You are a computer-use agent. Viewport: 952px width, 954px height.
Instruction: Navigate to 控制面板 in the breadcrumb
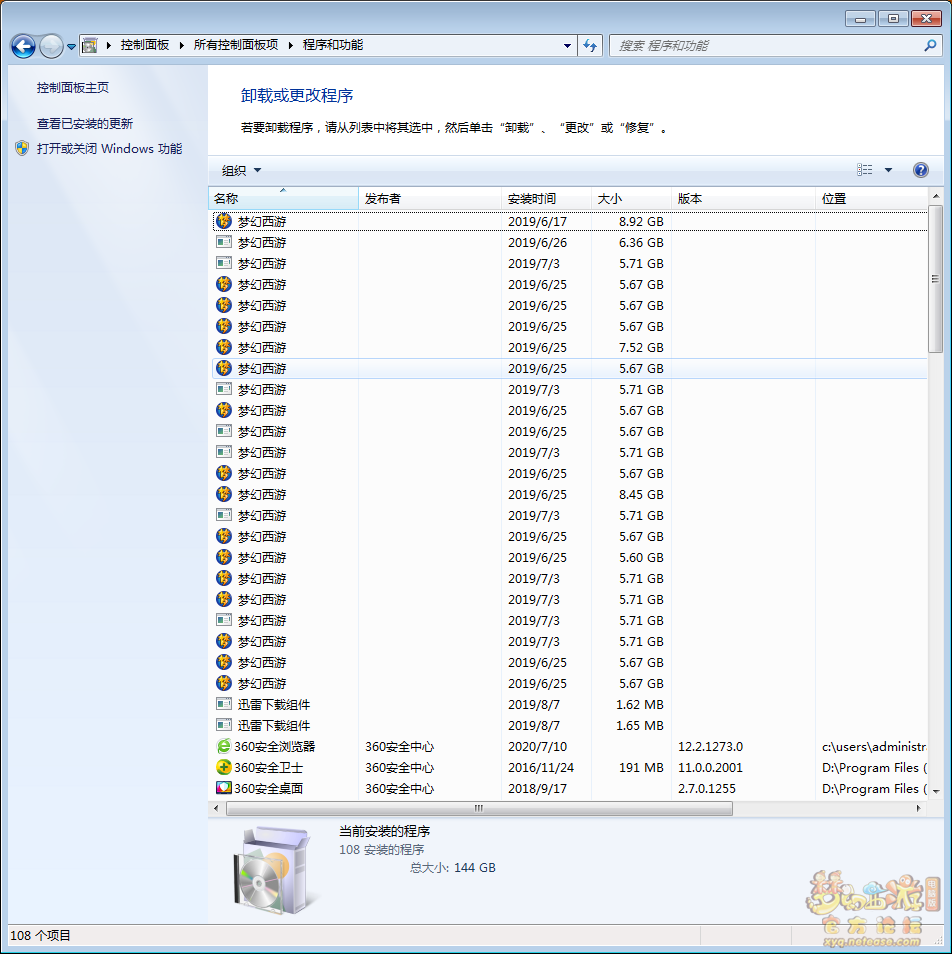click(x=145, y=45)
